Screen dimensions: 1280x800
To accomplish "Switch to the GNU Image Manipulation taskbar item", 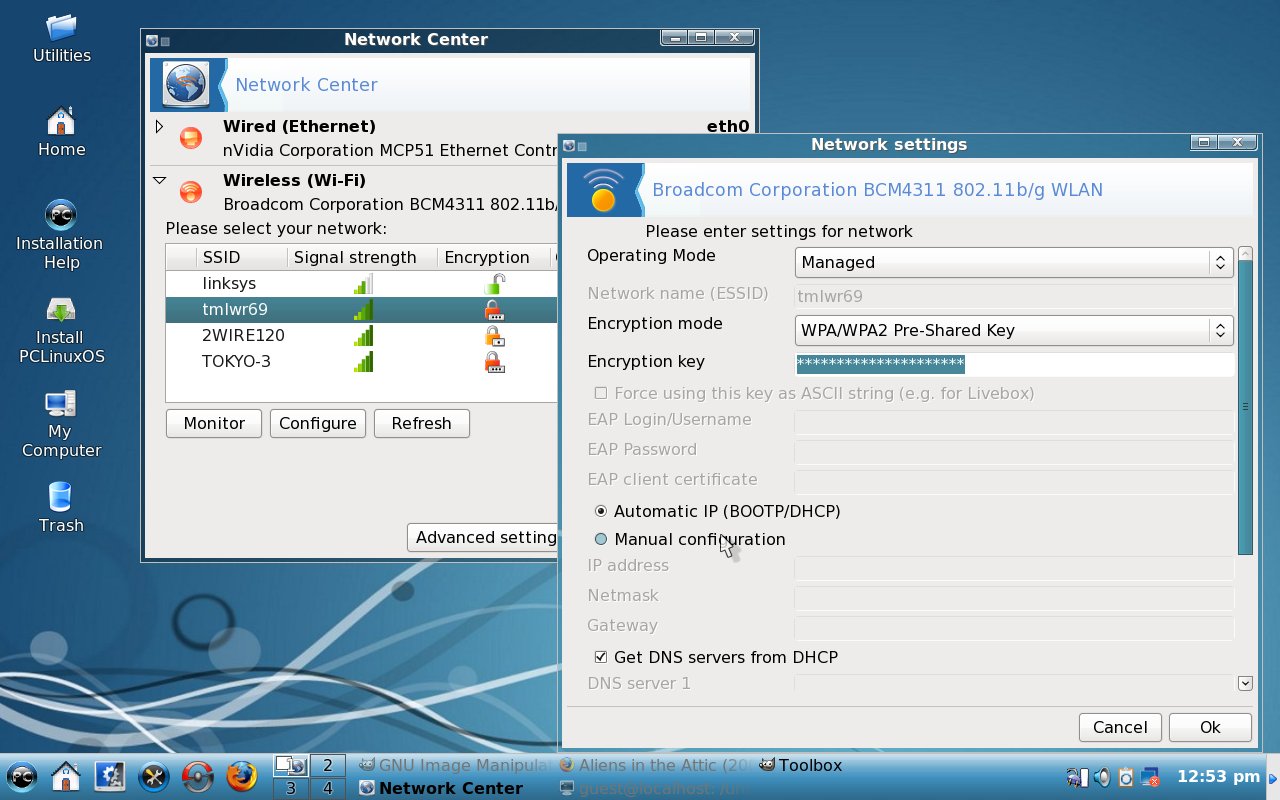I will click(x=455, y=765).
